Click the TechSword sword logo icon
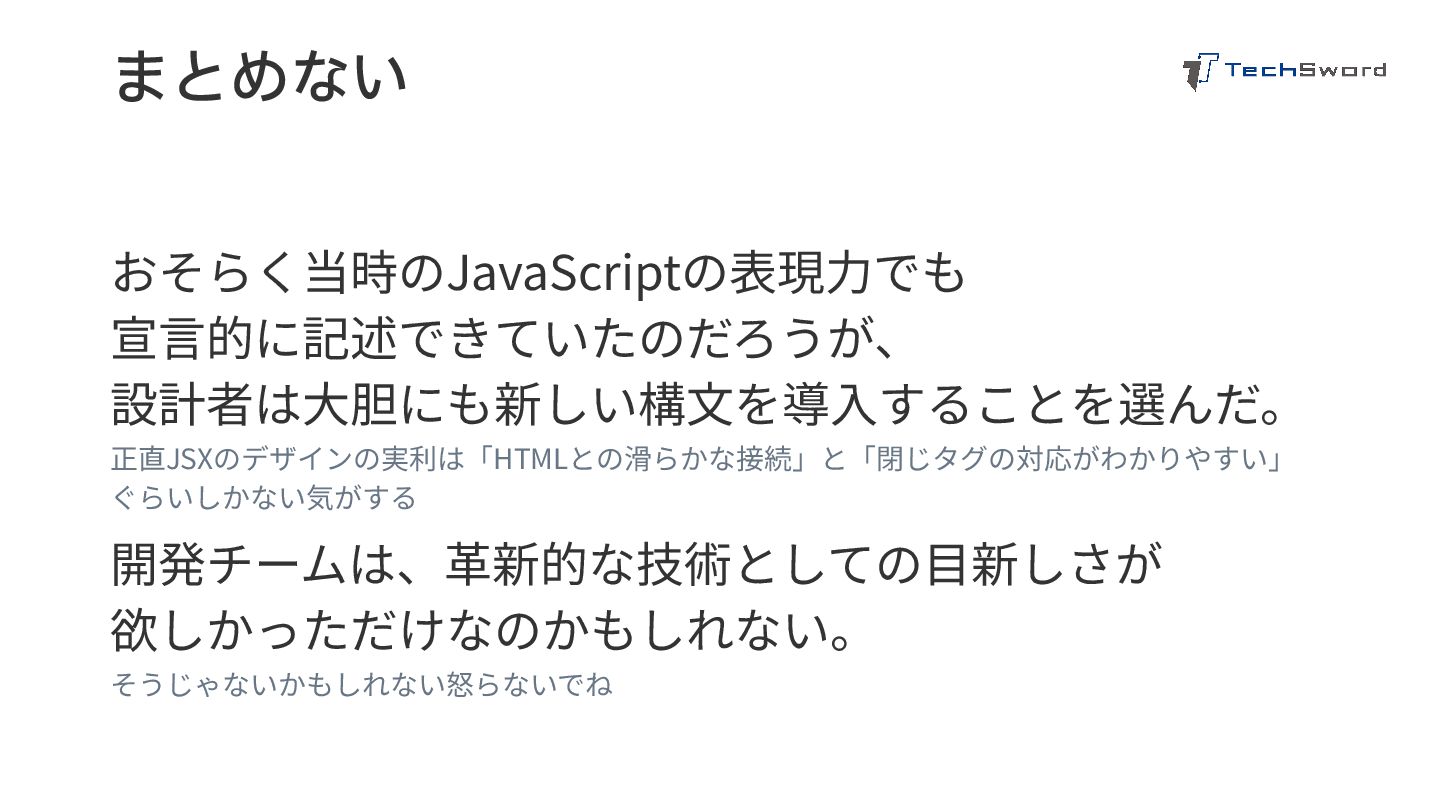The image size is (1440, 810). [x=1200, y=71]
